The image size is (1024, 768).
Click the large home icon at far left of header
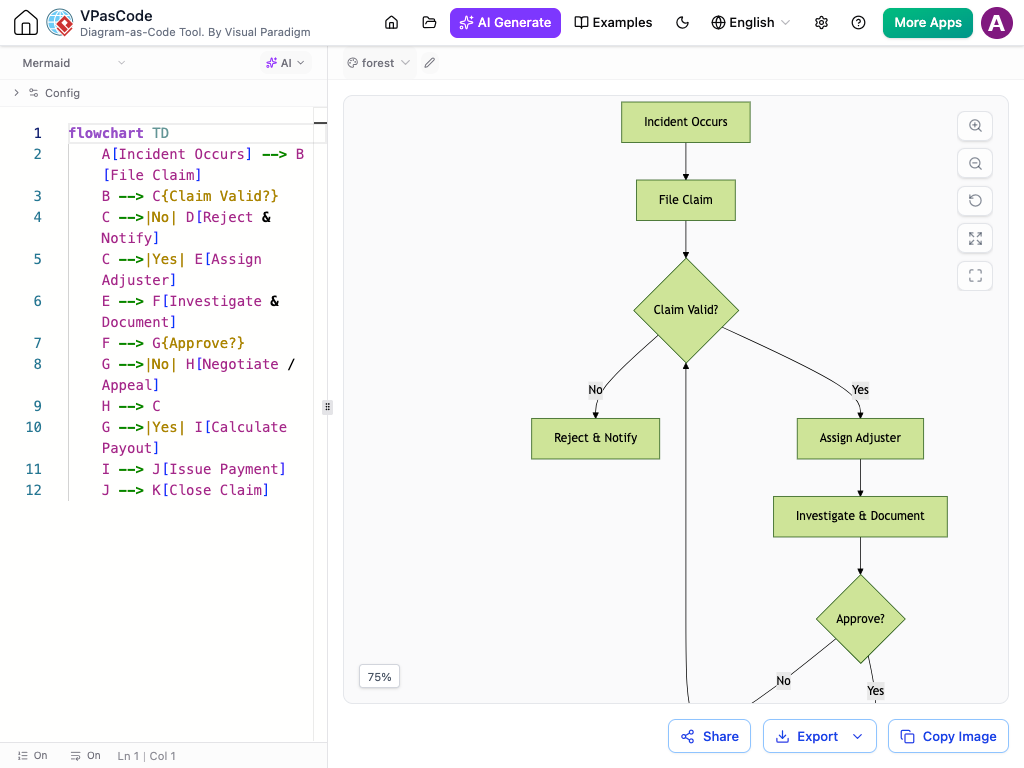pyautogui.click(x=26, y=23)
